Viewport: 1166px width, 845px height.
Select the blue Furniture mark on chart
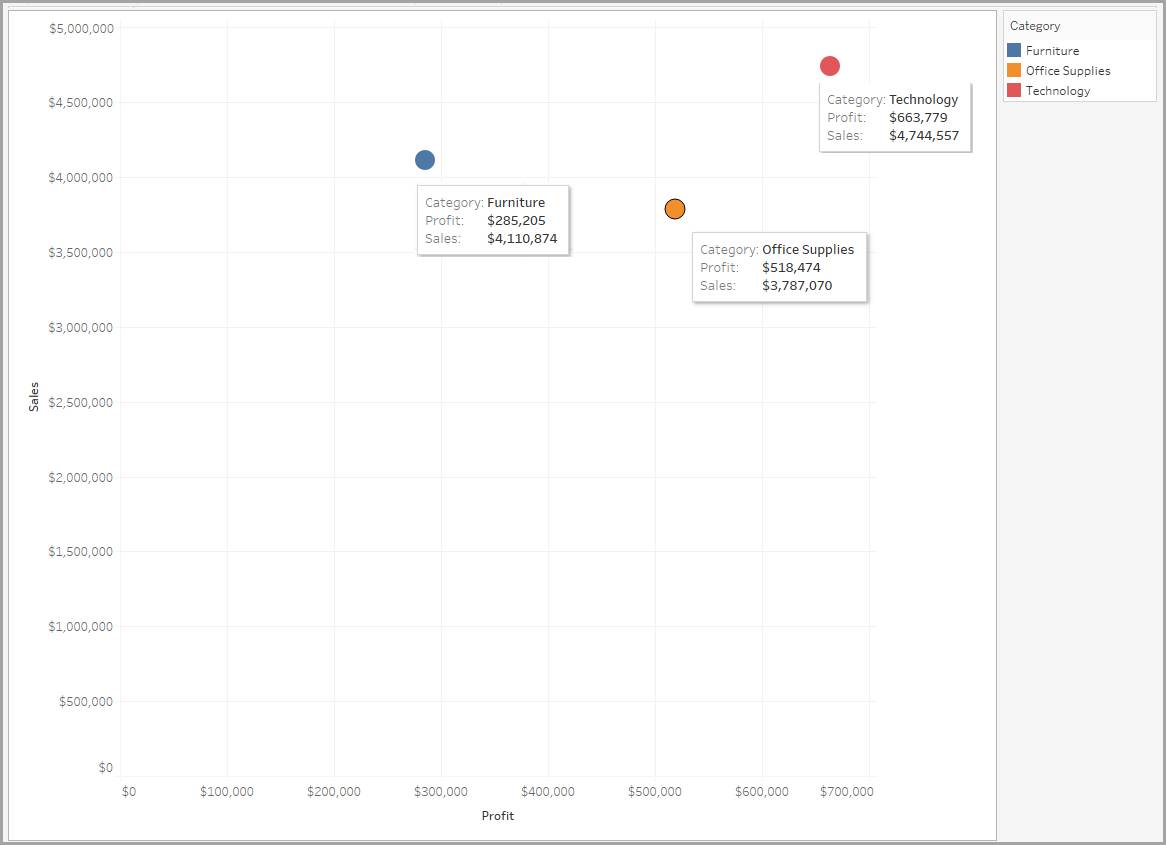click(425, 158)
